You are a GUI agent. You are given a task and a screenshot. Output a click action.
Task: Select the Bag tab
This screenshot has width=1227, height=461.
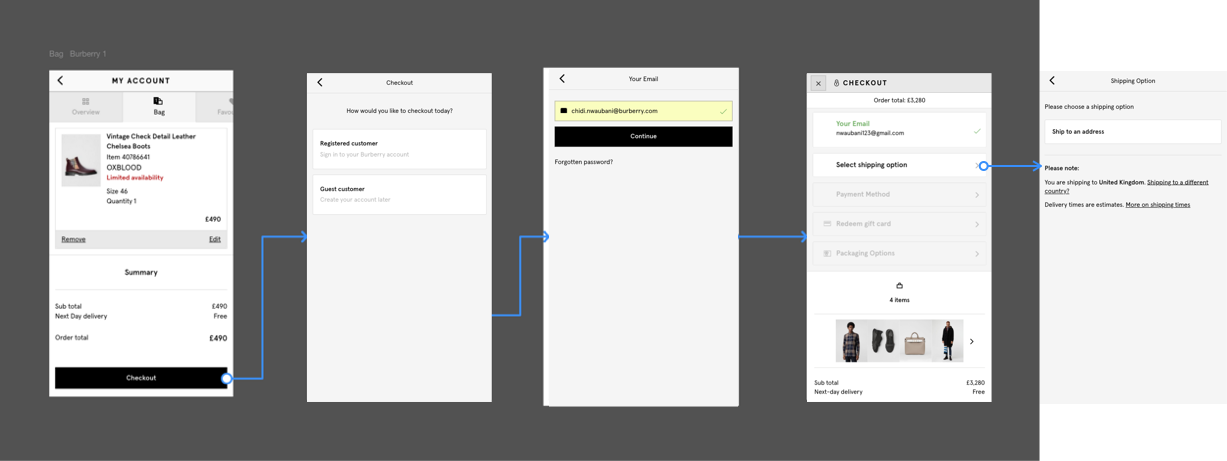point(159,107)
